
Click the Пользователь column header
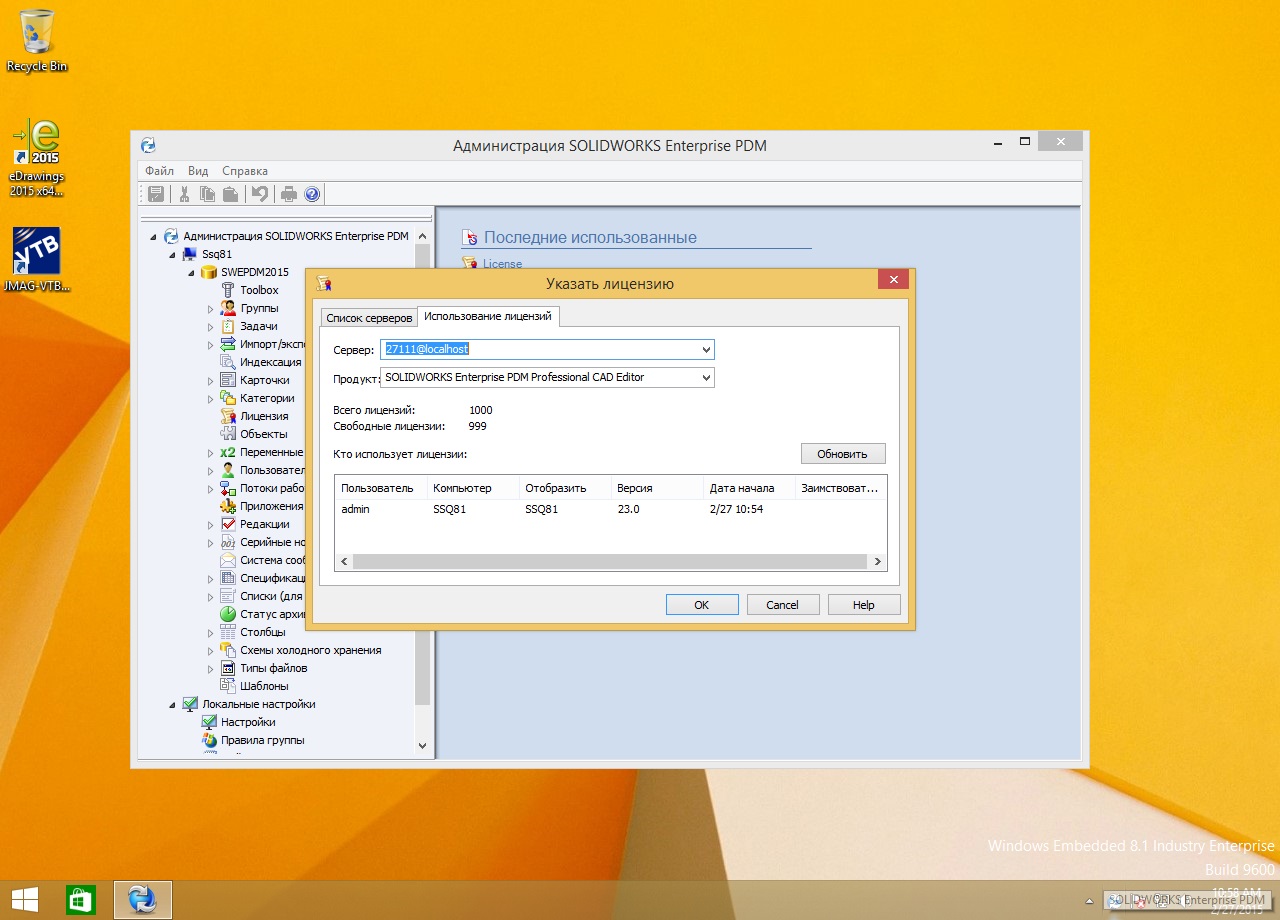380,488
